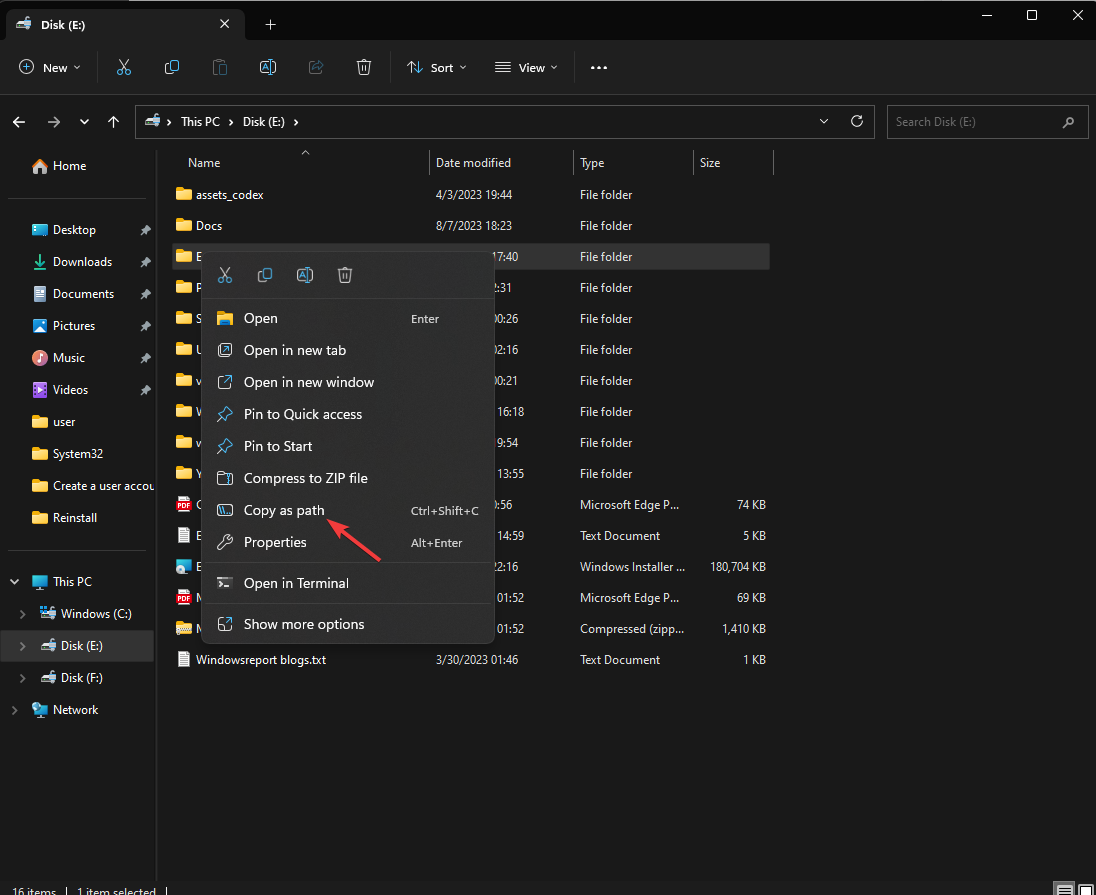
Task: Select Compress to ZIP file
Action: [348, 478]
